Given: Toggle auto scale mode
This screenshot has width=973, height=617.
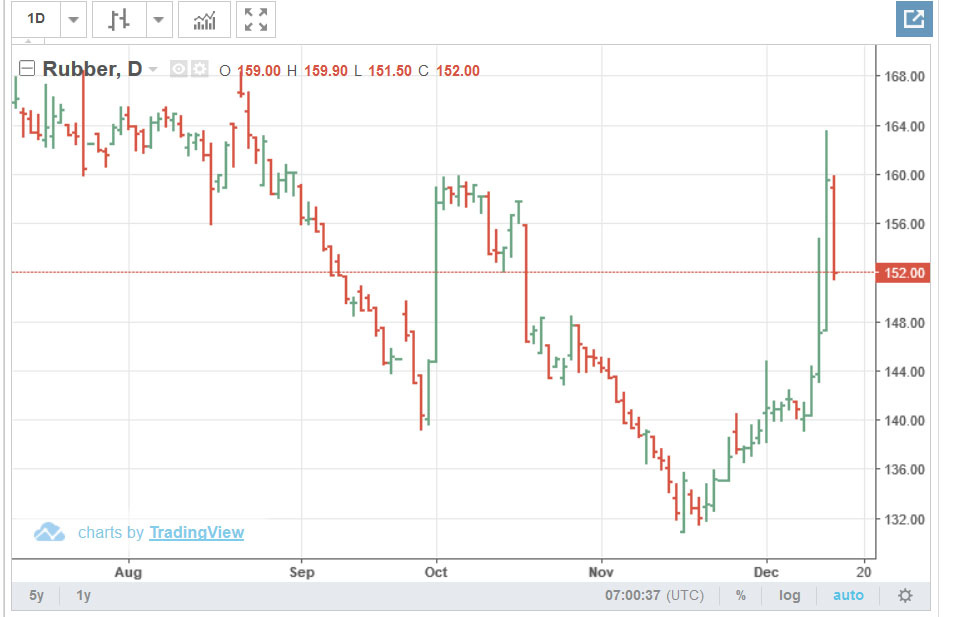Looking at the screenshot, I should point(848,595).
